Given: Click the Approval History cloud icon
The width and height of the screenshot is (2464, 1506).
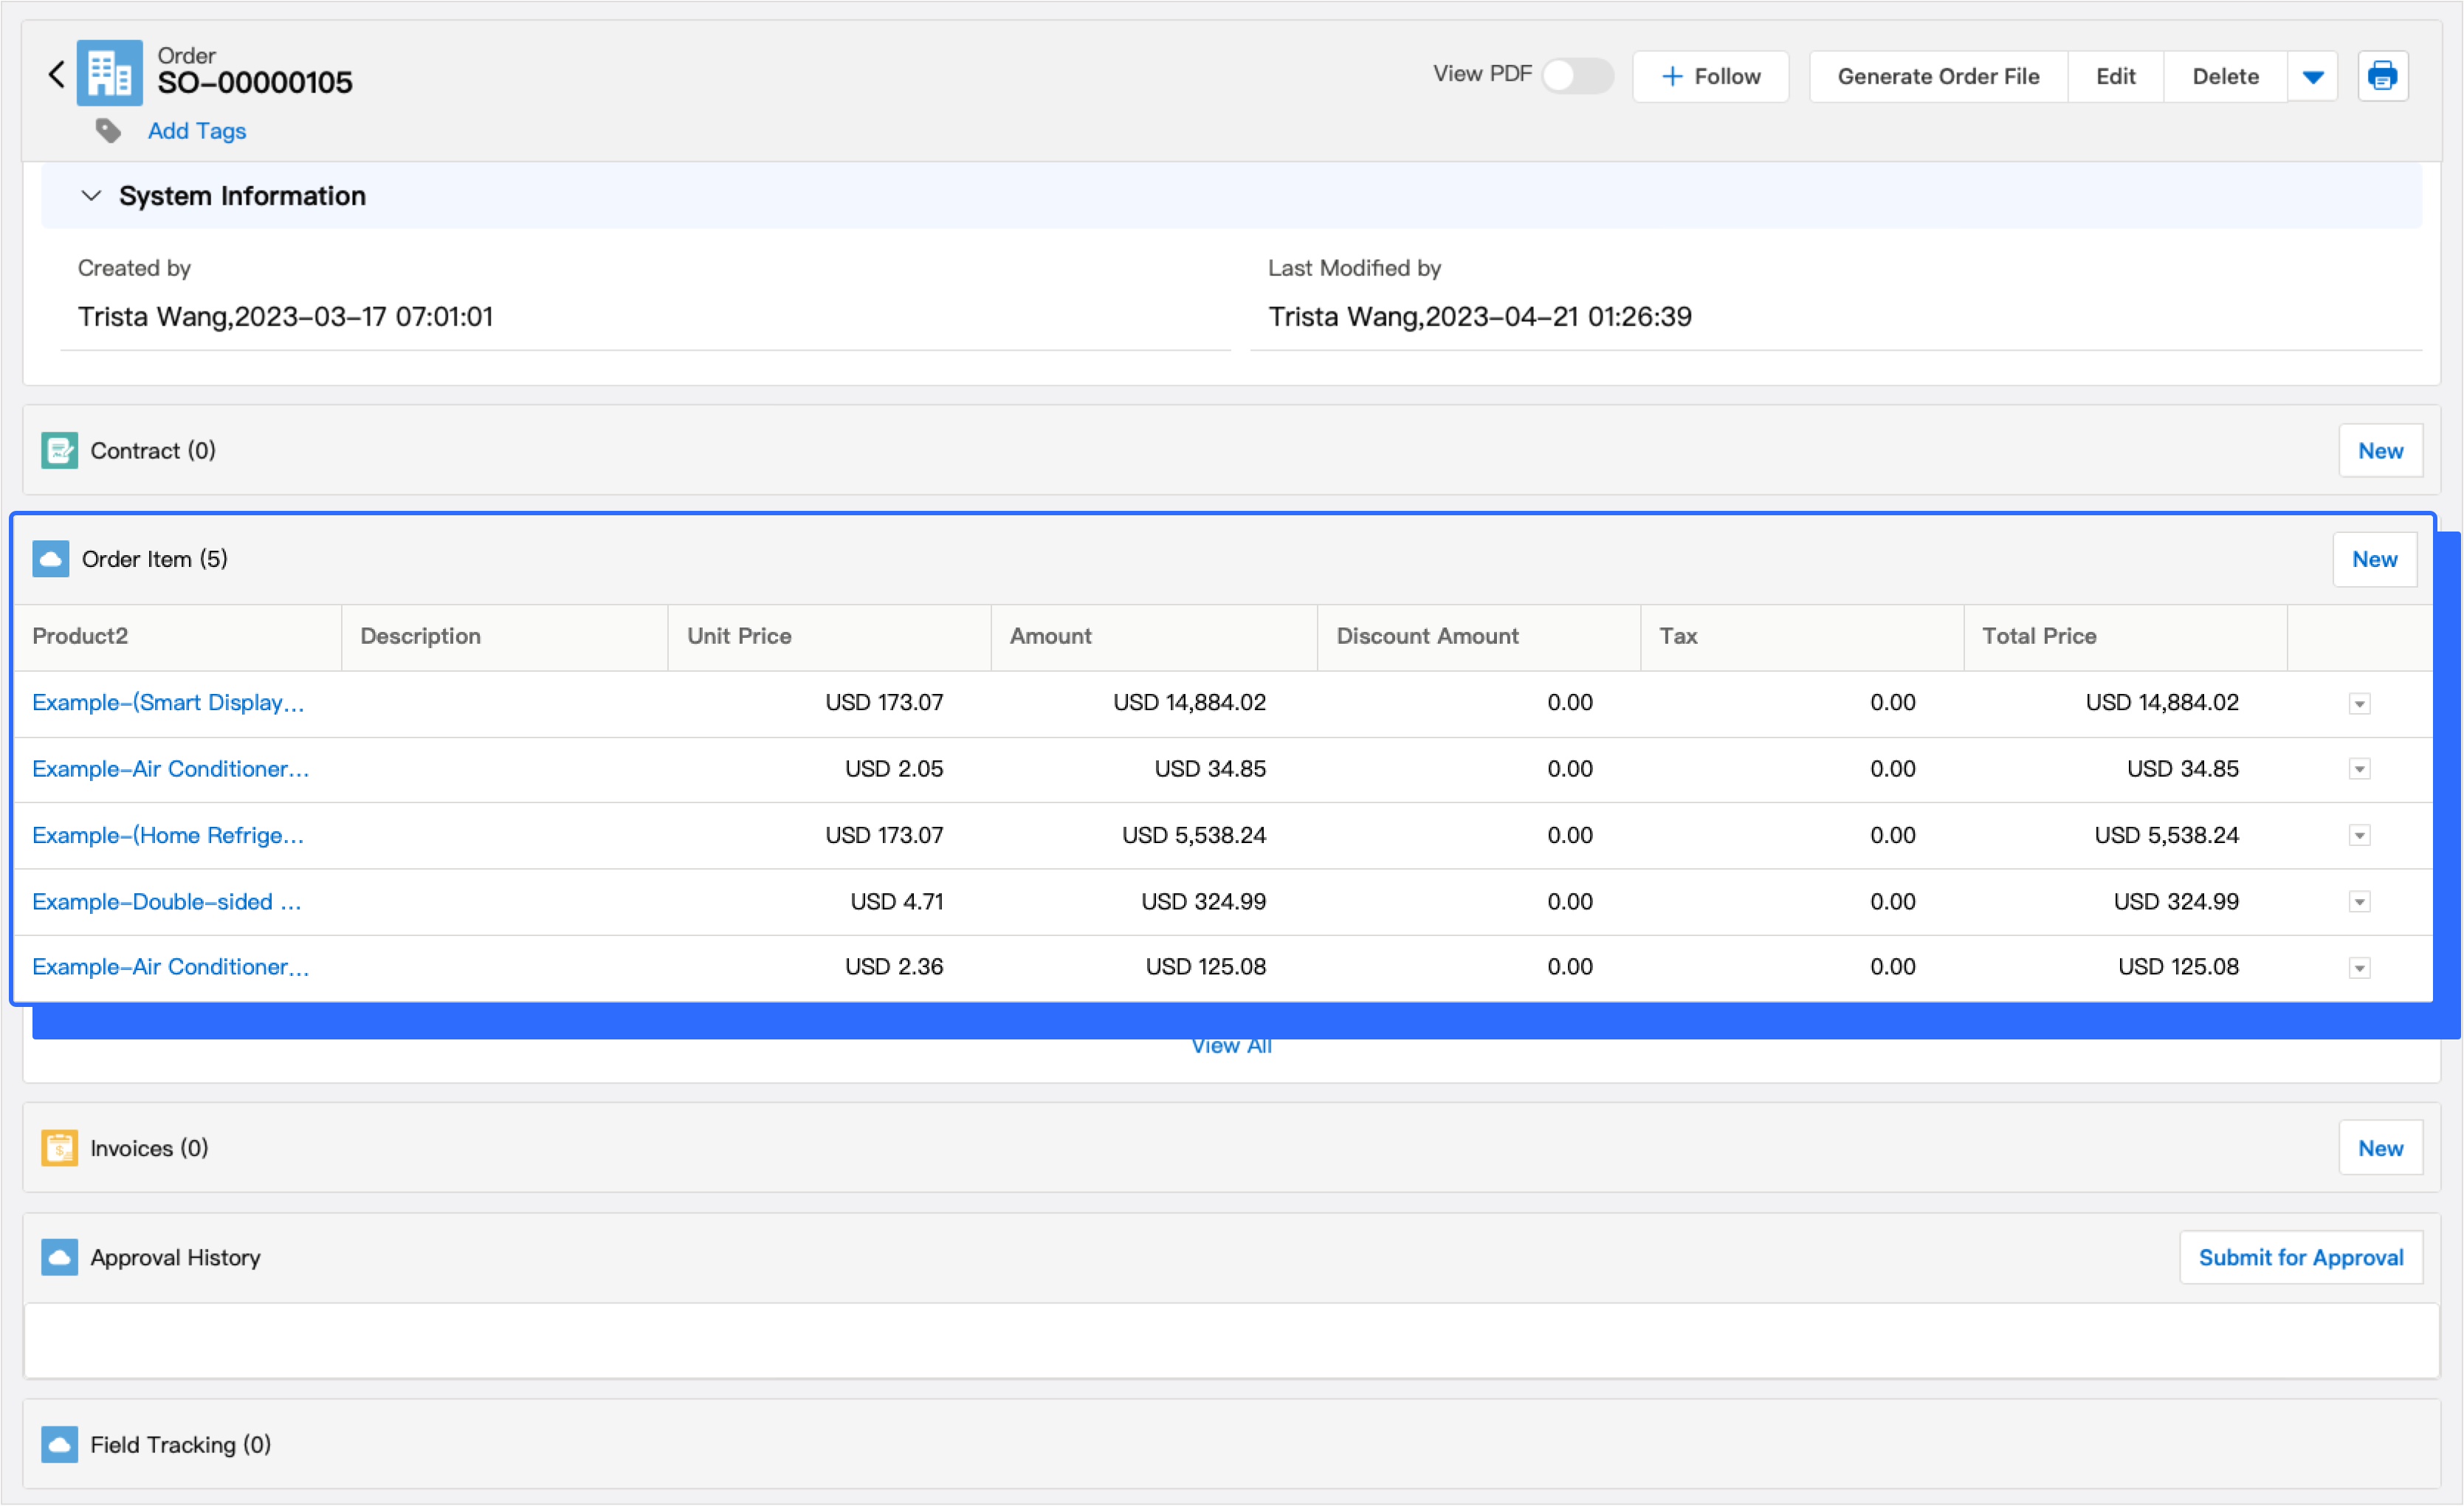Looking at the screenshot, I should pos(59,1257).
